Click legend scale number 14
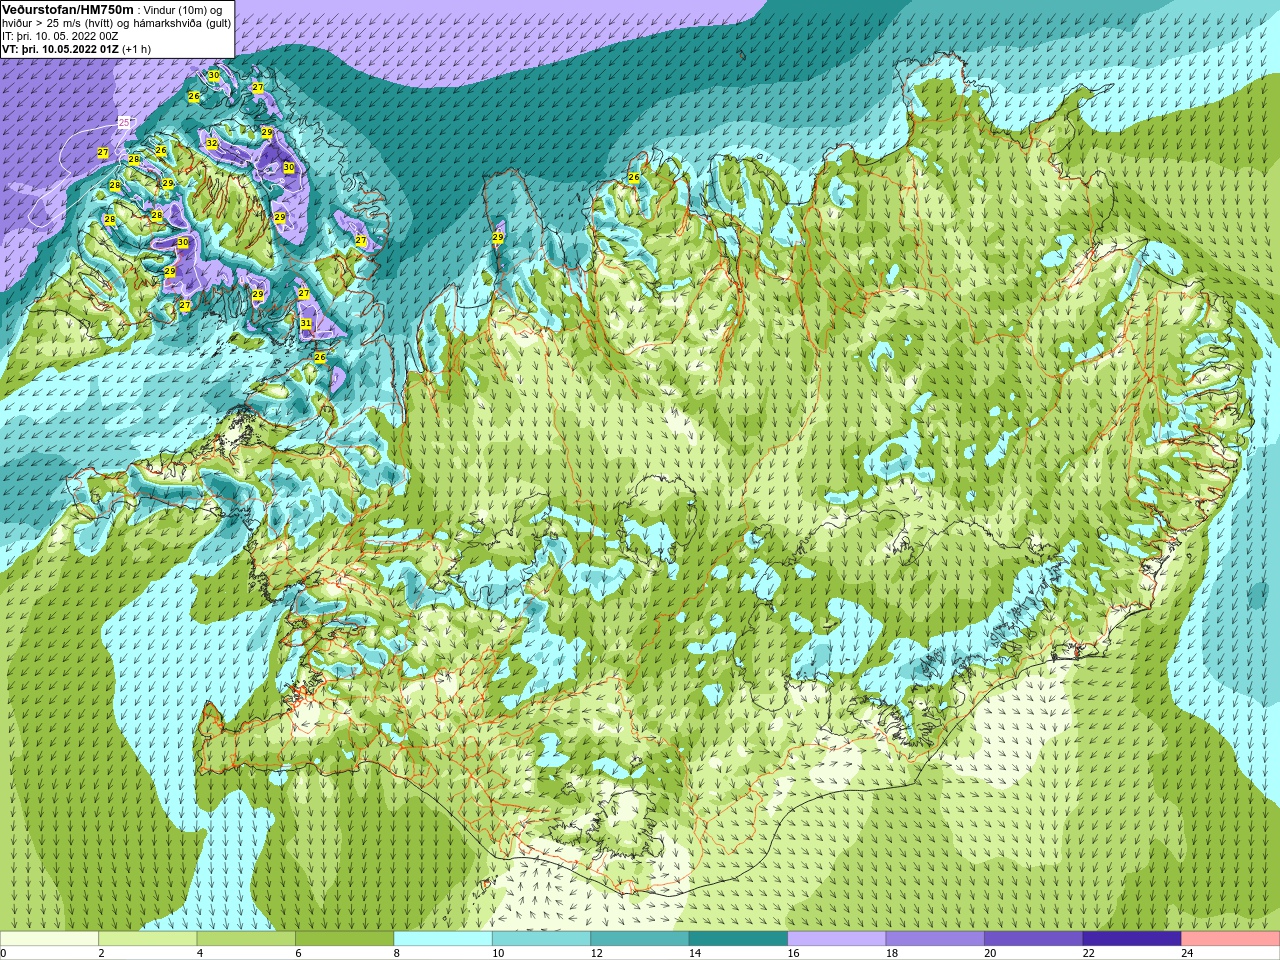 [x=695, y=953]
